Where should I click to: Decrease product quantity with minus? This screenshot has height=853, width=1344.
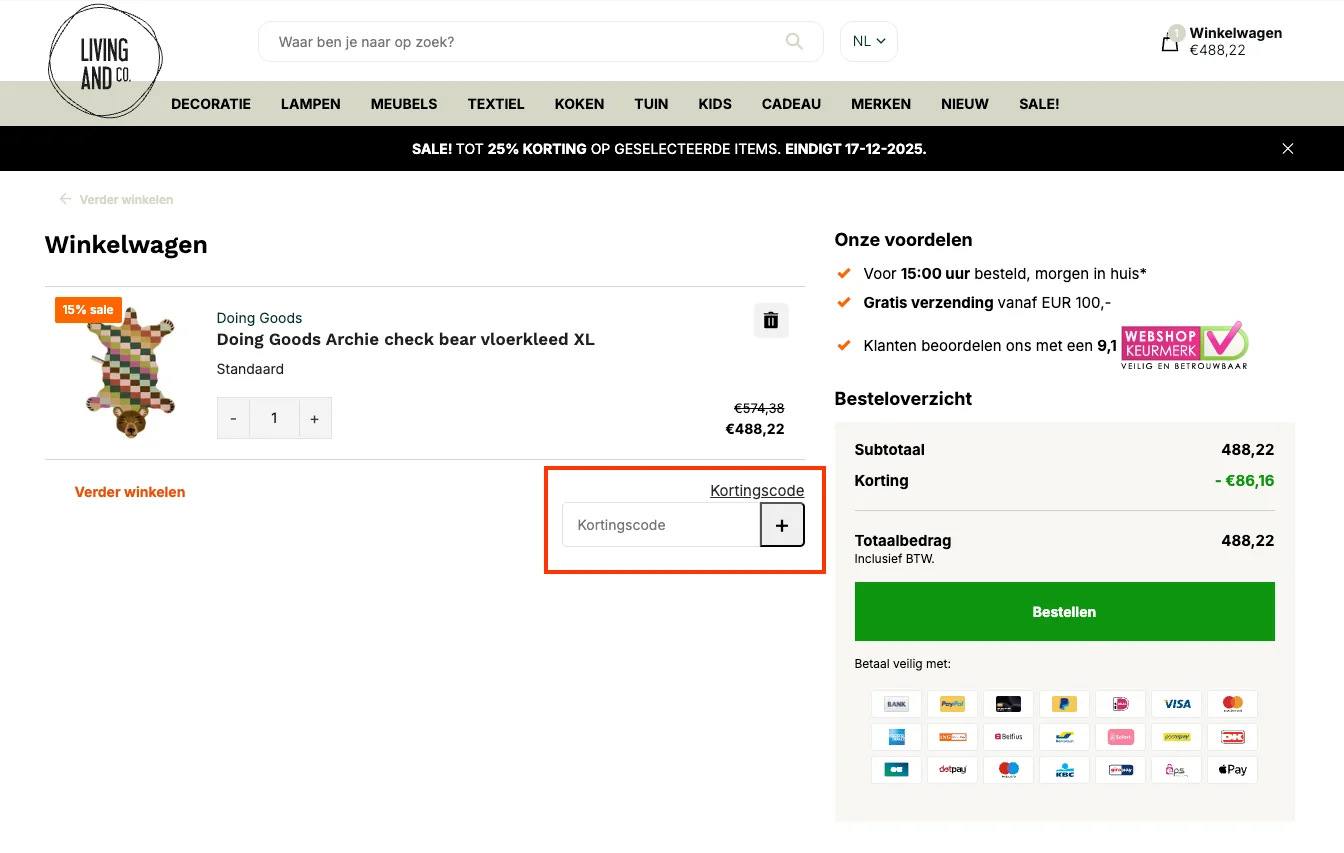click(x=233, y=419)
